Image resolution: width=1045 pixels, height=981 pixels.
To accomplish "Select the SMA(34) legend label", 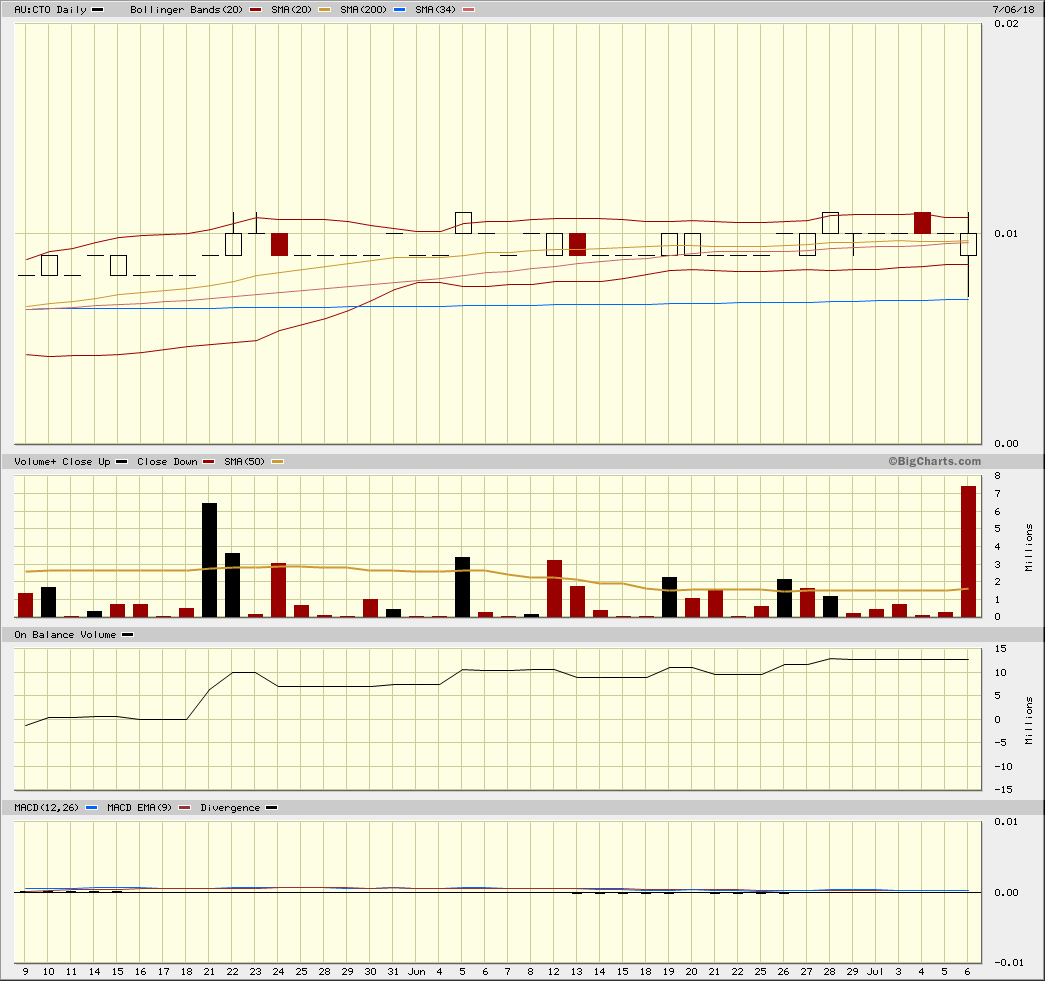I will pos(435,10).
